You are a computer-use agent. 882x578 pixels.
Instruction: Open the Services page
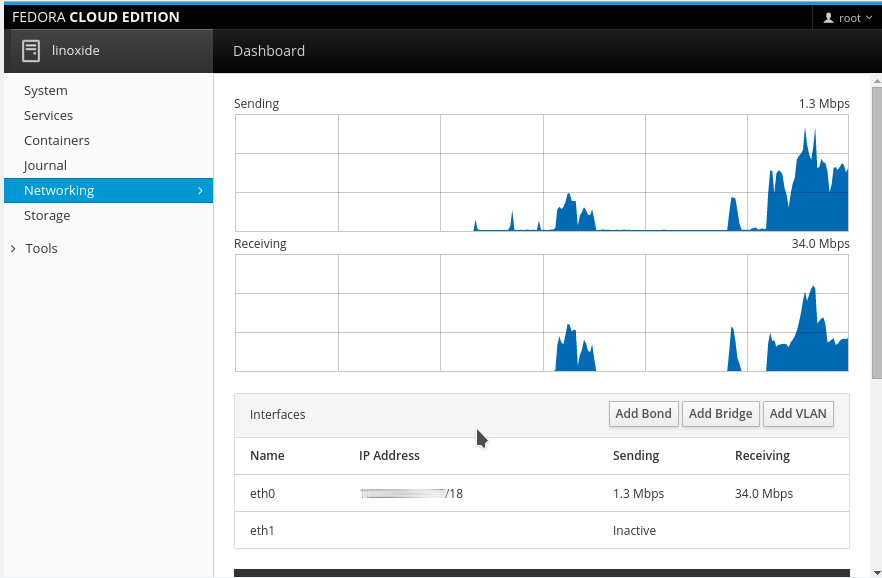click(48, 115)
